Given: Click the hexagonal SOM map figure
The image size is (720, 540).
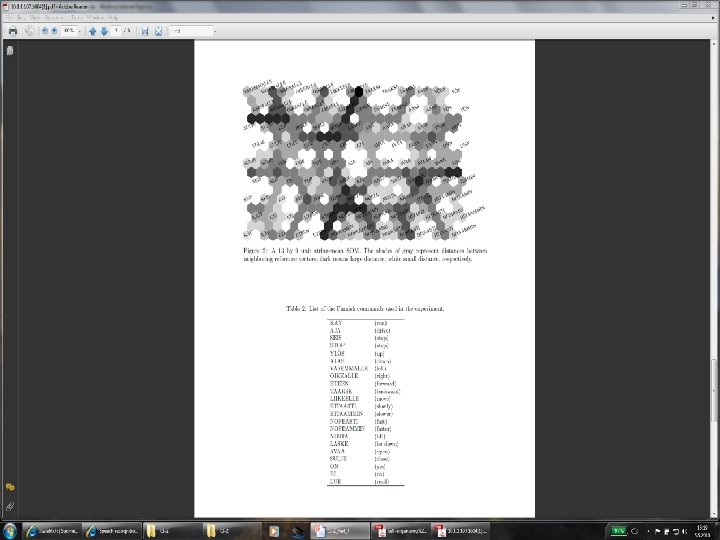Looking at the screenshot, I should click(363, 161).
